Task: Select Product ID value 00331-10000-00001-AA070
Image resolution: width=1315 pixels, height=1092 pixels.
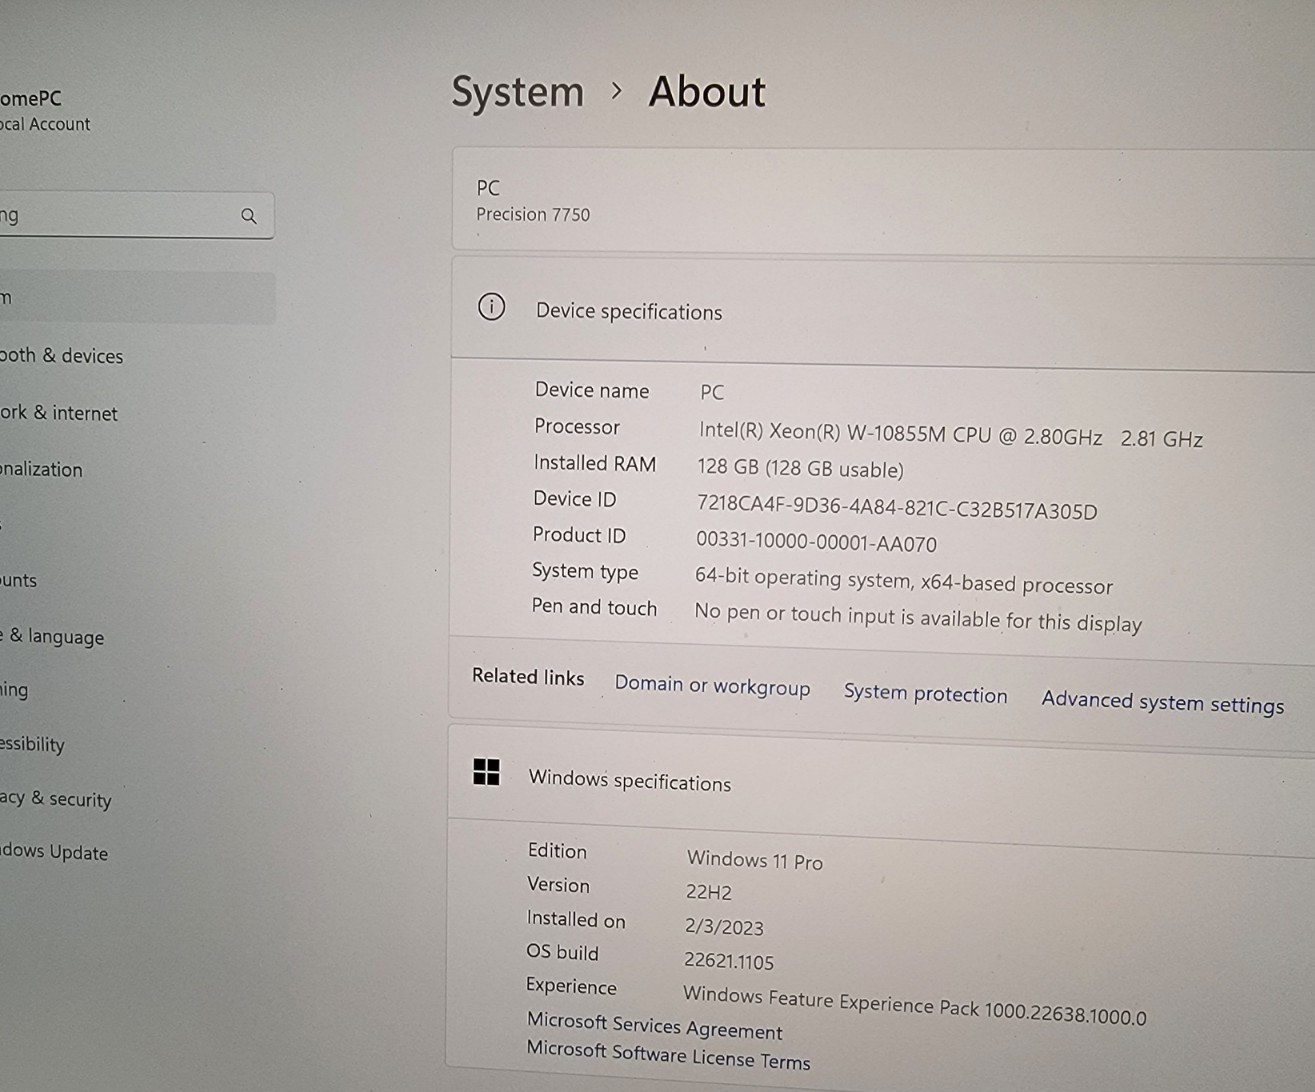Action: tap(816, 543)
